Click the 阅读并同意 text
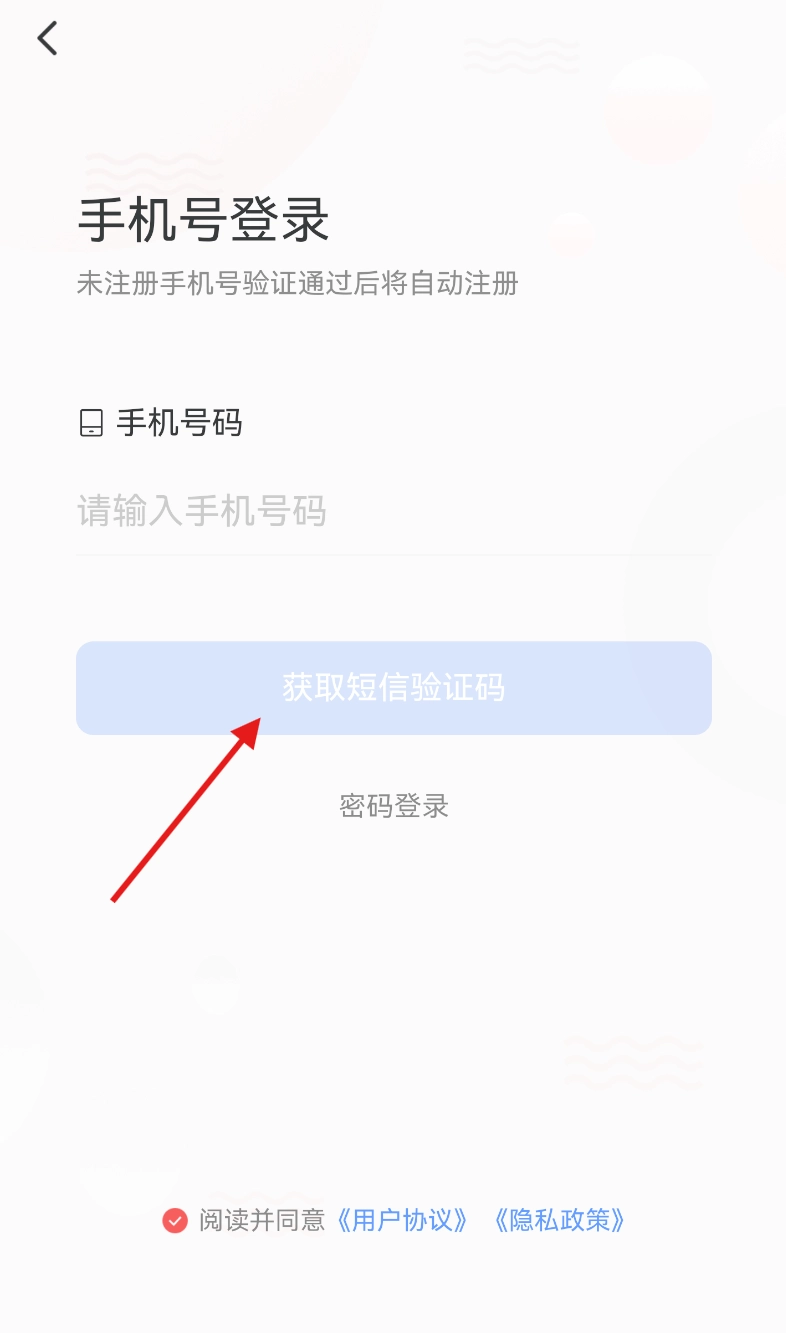This screenshot has width=786, height=1333. pyautogui.click(x=262, y=1220)
